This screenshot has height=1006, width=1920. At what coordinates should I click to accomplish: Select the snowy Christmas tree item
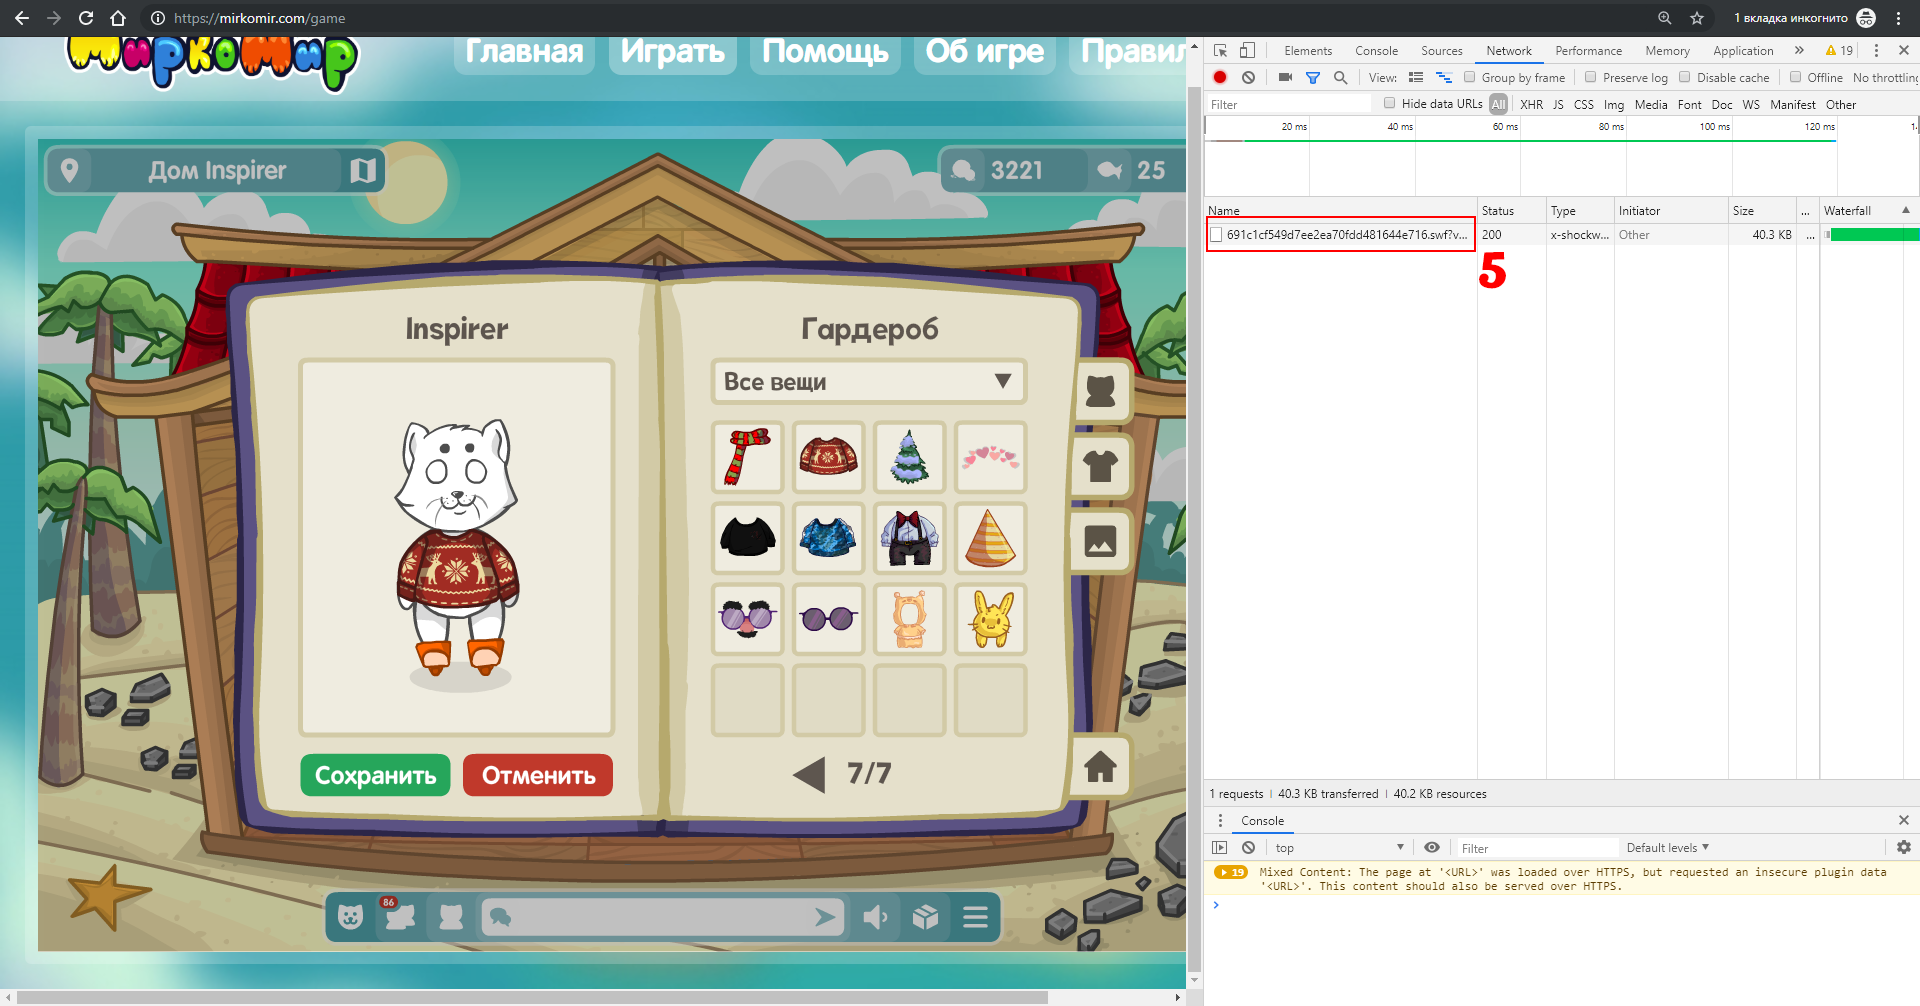tap(909, 457)
